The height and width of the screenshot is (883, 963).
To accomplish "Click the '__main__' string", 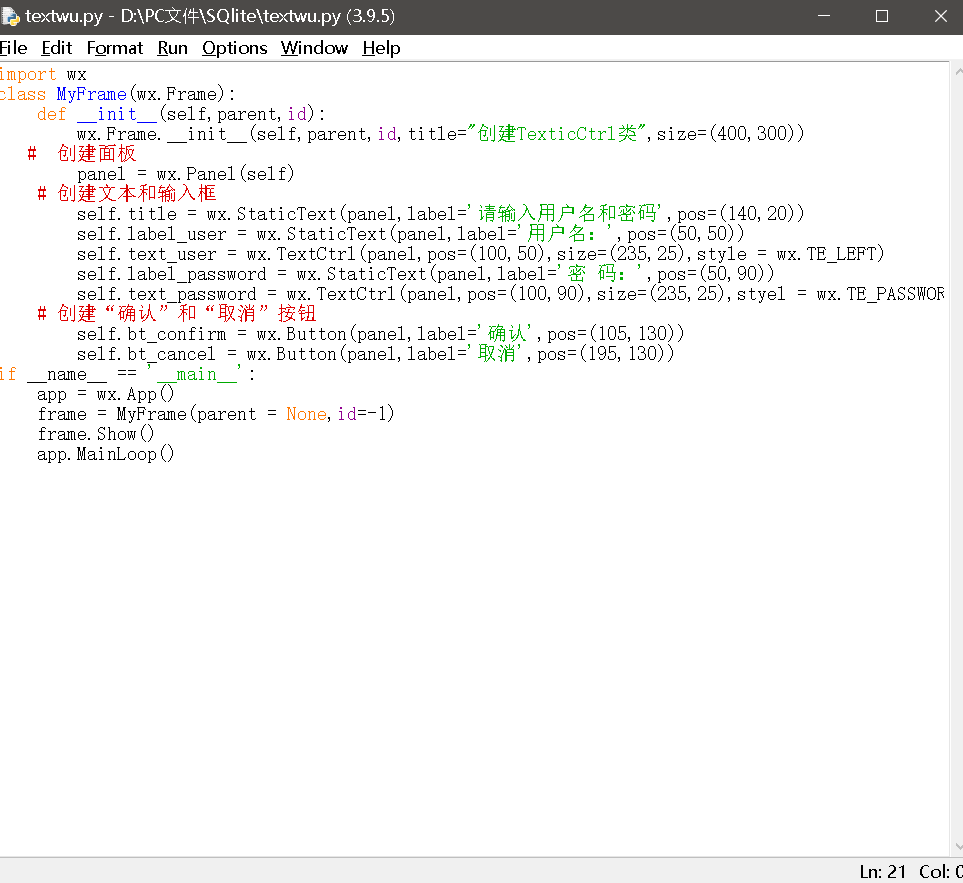I will (x=196, y=374).
